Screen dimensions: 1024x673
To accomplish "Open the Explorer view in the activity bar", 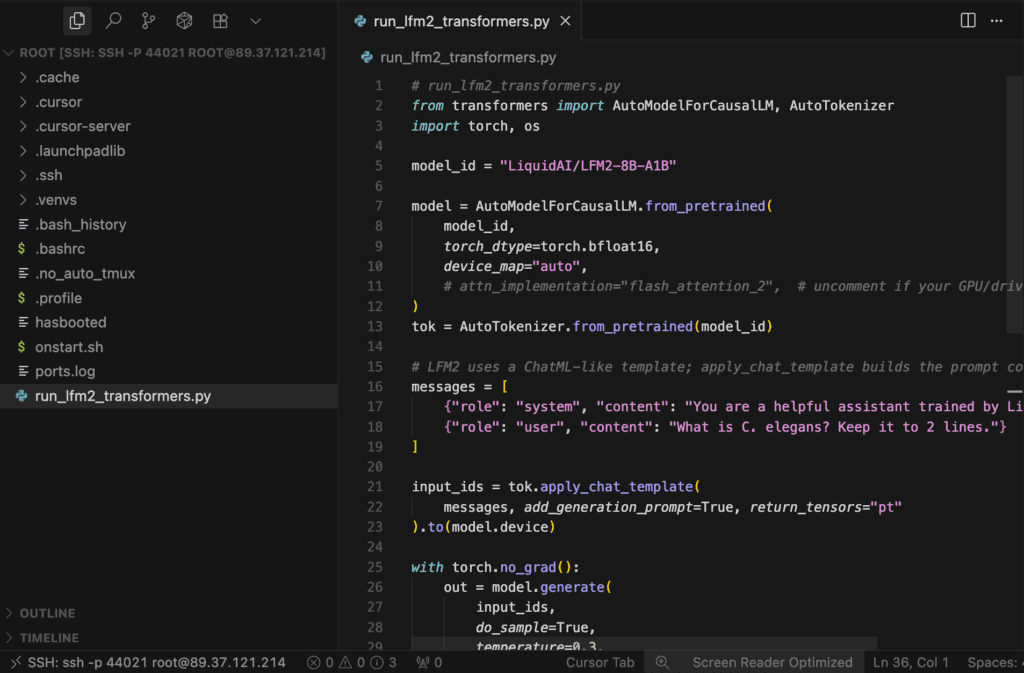I will [77, 20].
